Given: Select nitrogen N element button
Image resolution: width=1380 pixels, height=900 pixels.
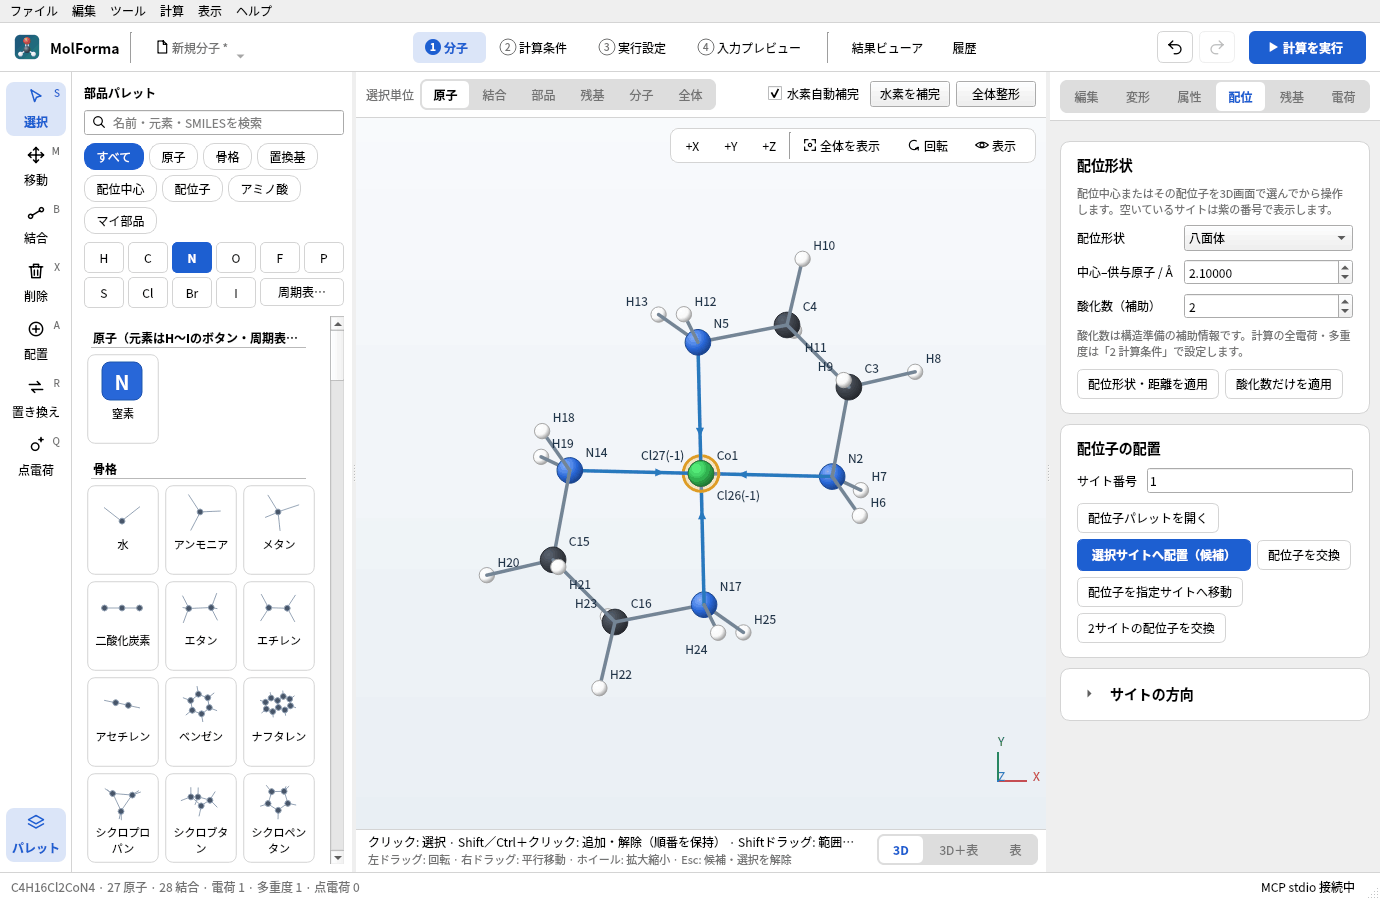Looking at the screenshot, I should click(x=192, y=258).
